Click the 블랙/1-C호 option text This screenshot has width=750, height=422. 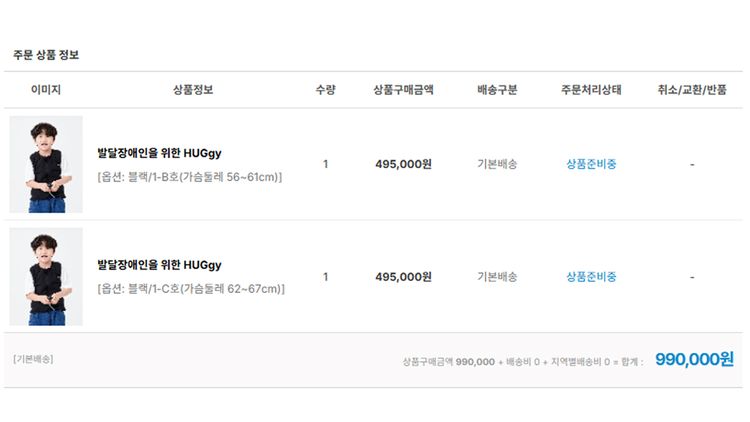(190, 289)
